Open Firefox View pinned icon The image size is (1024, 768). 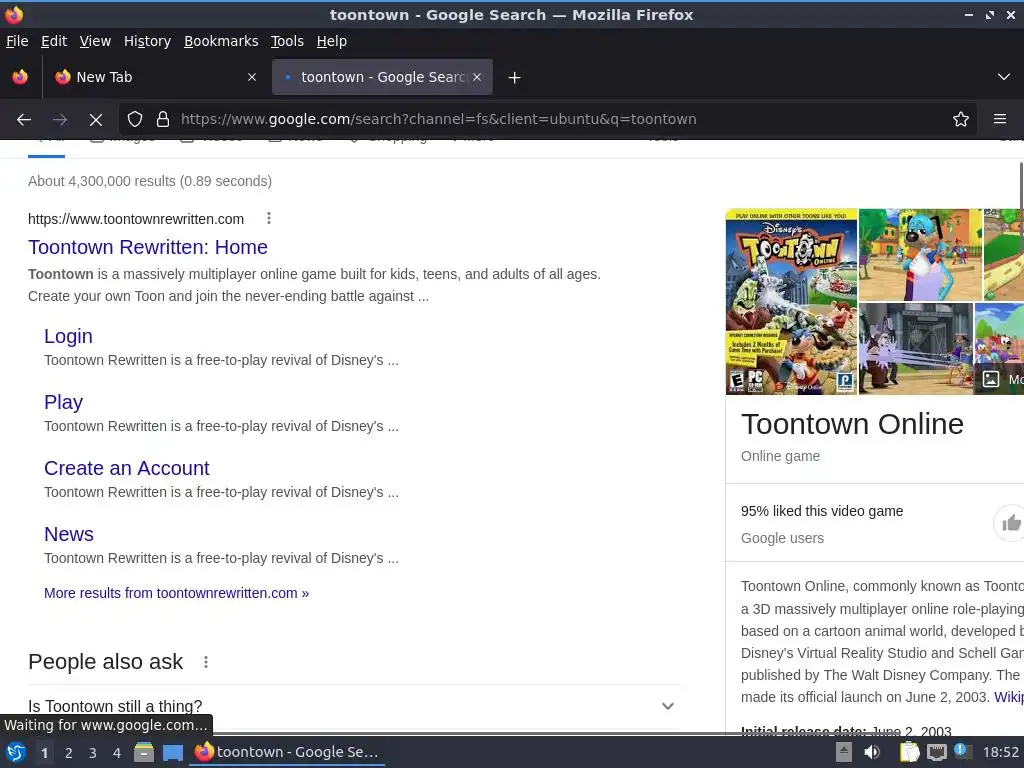[20, 77]
